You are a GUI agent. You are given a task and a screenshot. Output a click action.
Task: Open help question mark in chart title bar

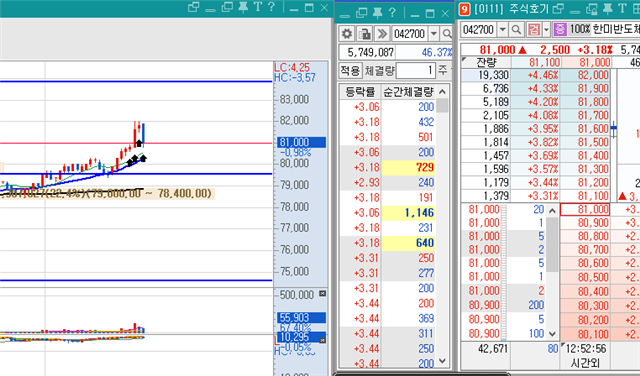[271, 7]
